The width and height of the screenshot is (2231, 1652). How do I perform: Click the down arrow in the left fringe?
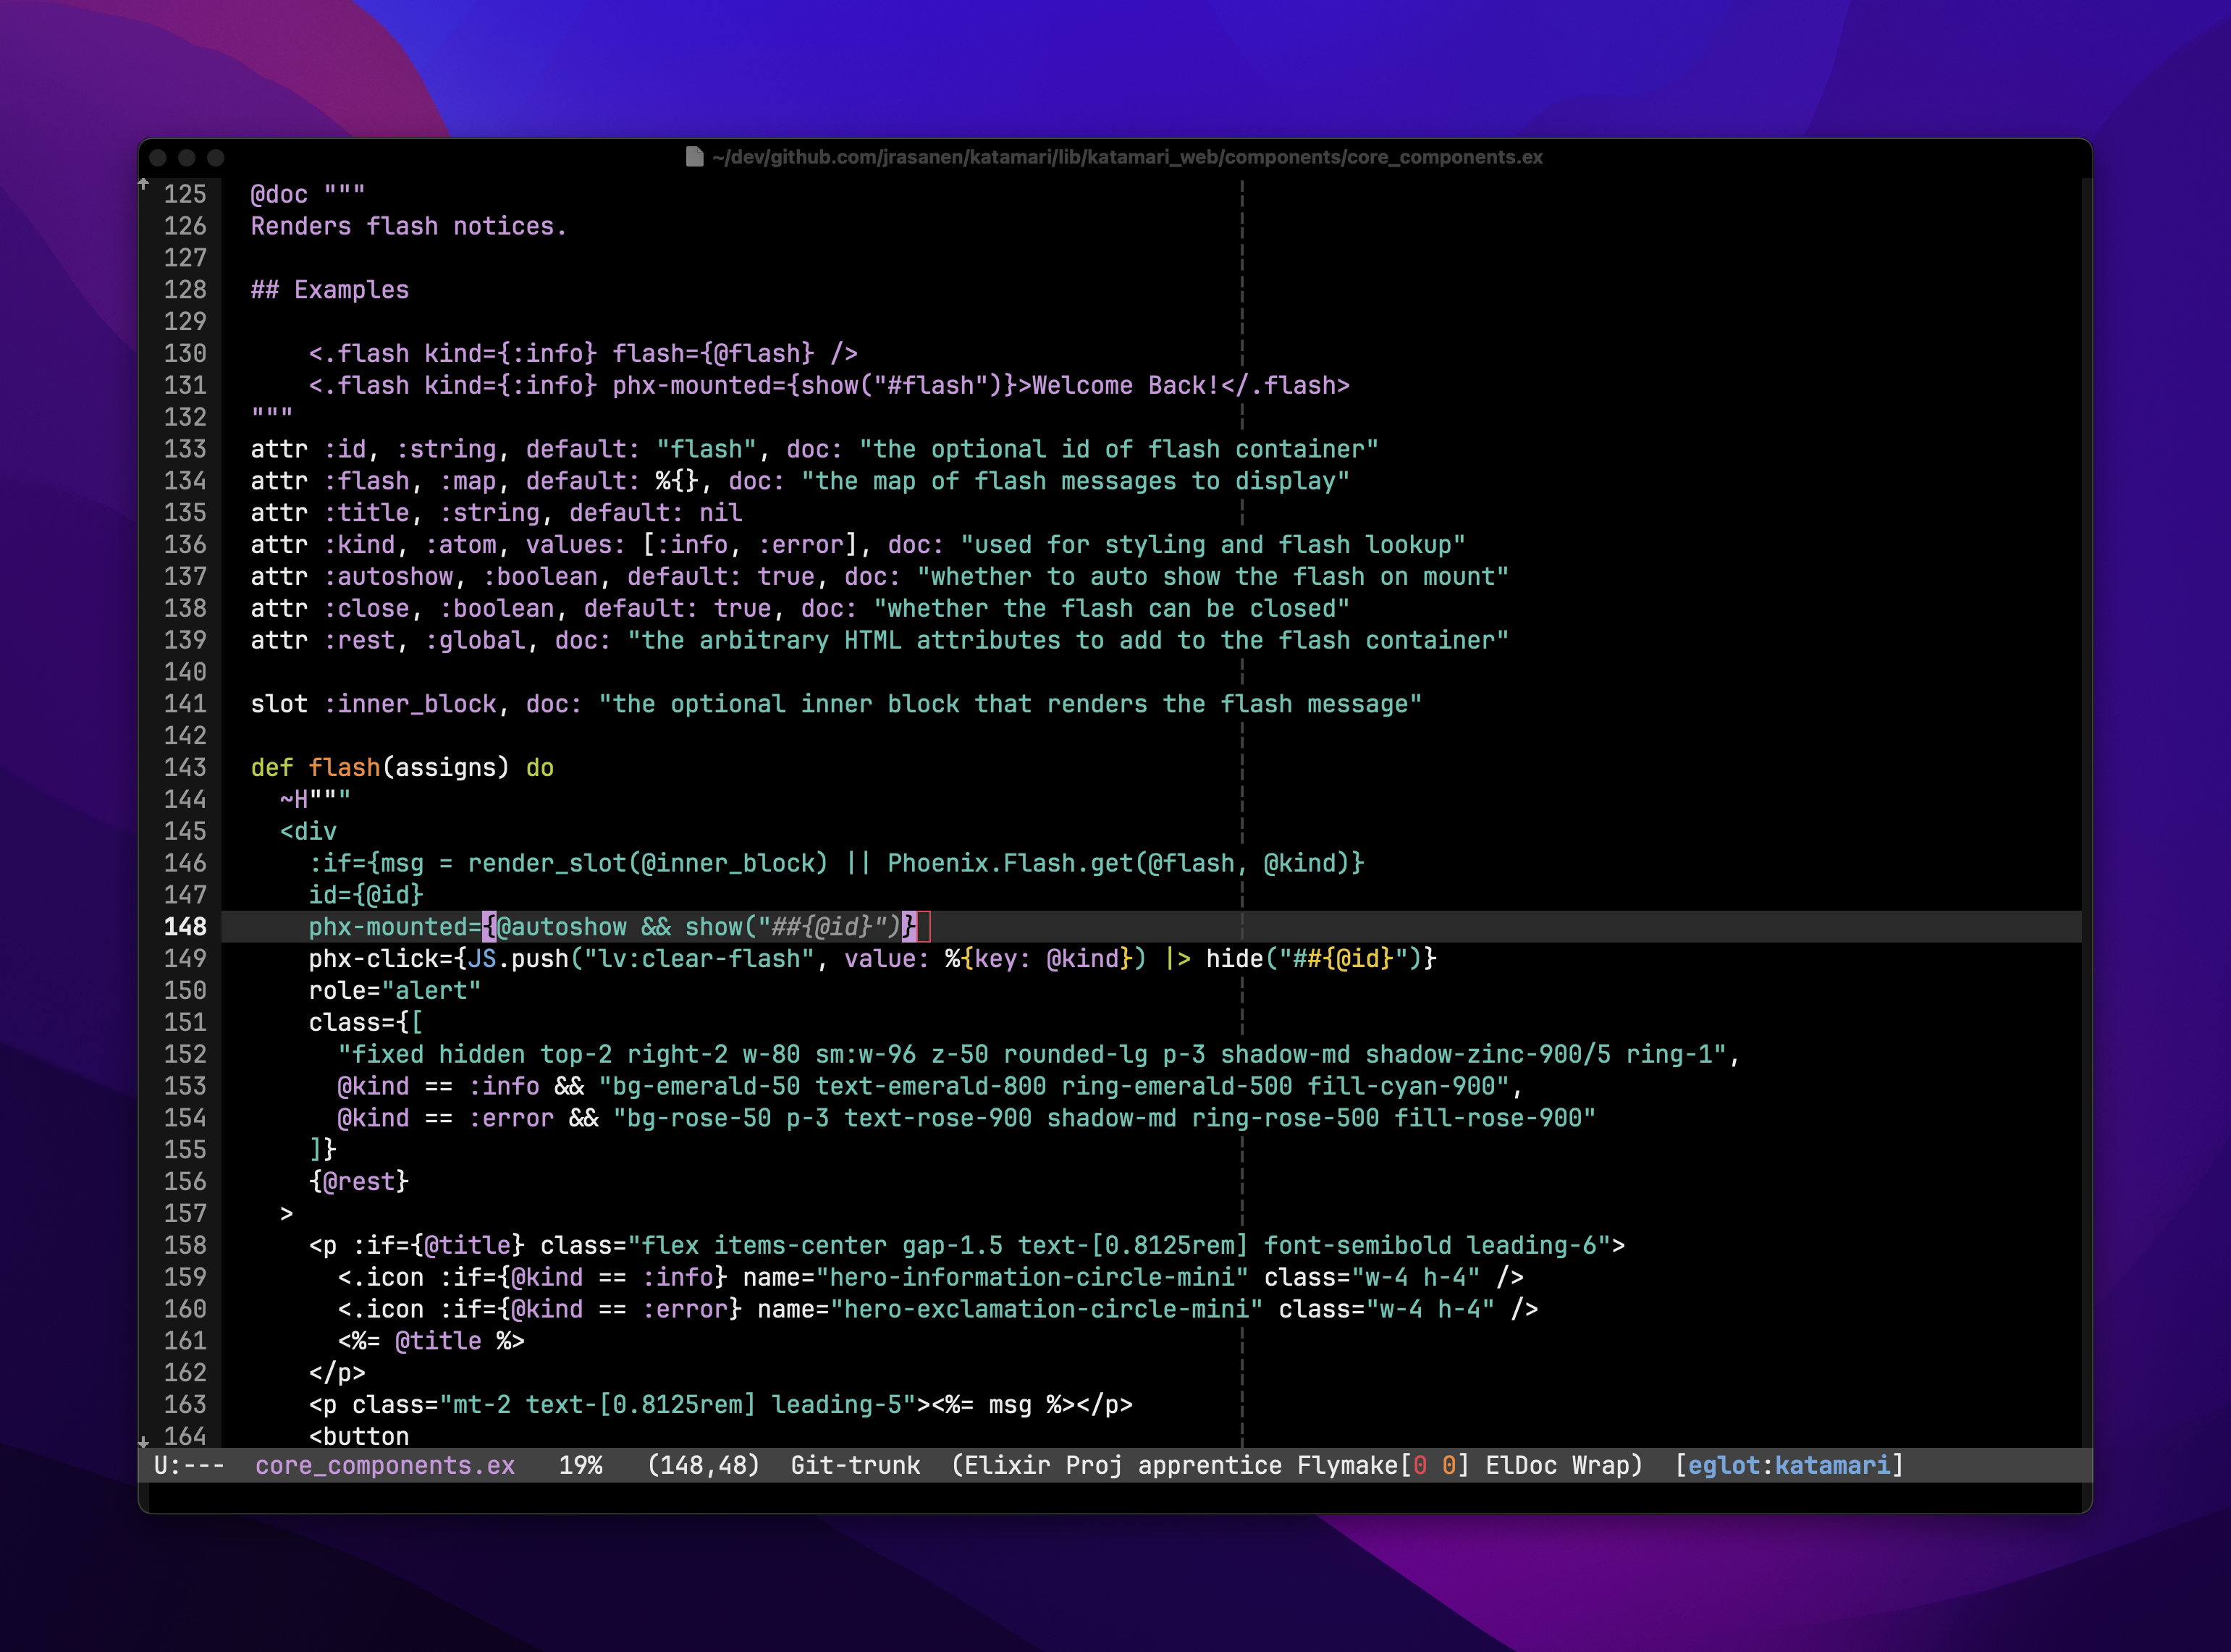(x=144, y=1441)
